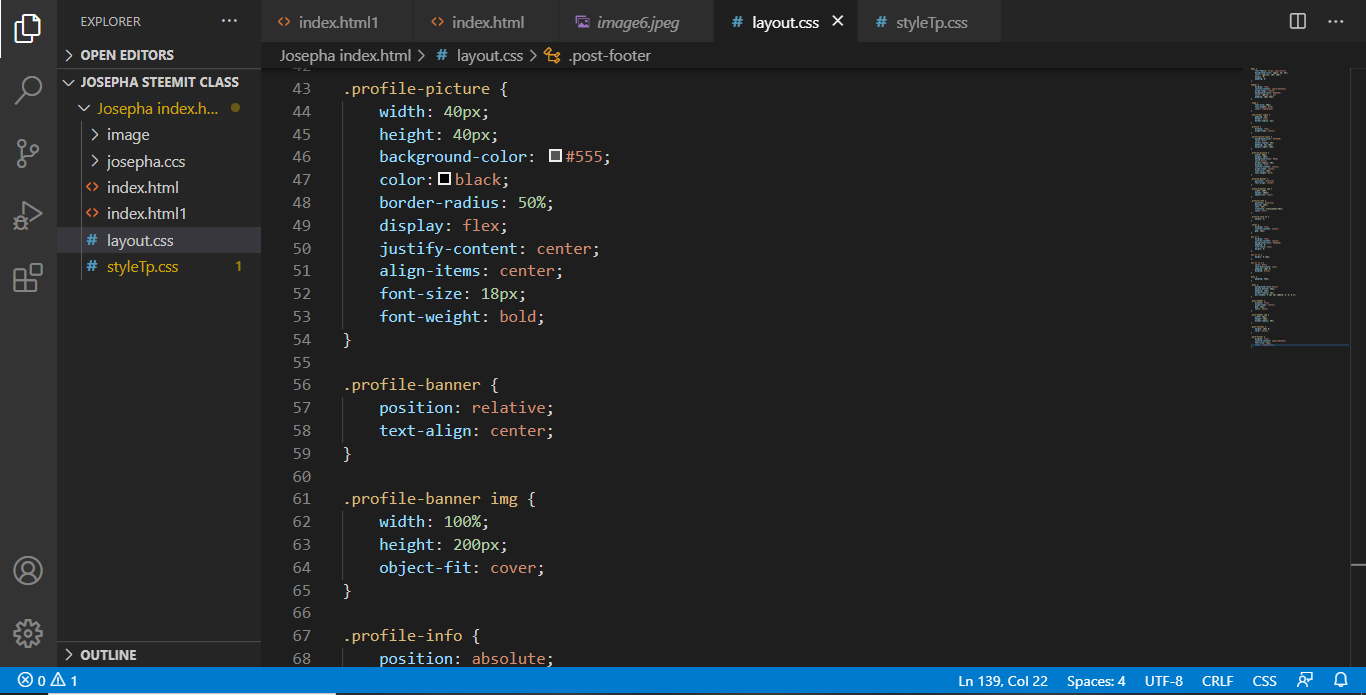1366x695 pixels.
Task: Open the Run and Debug view
Action: point(28,215)
